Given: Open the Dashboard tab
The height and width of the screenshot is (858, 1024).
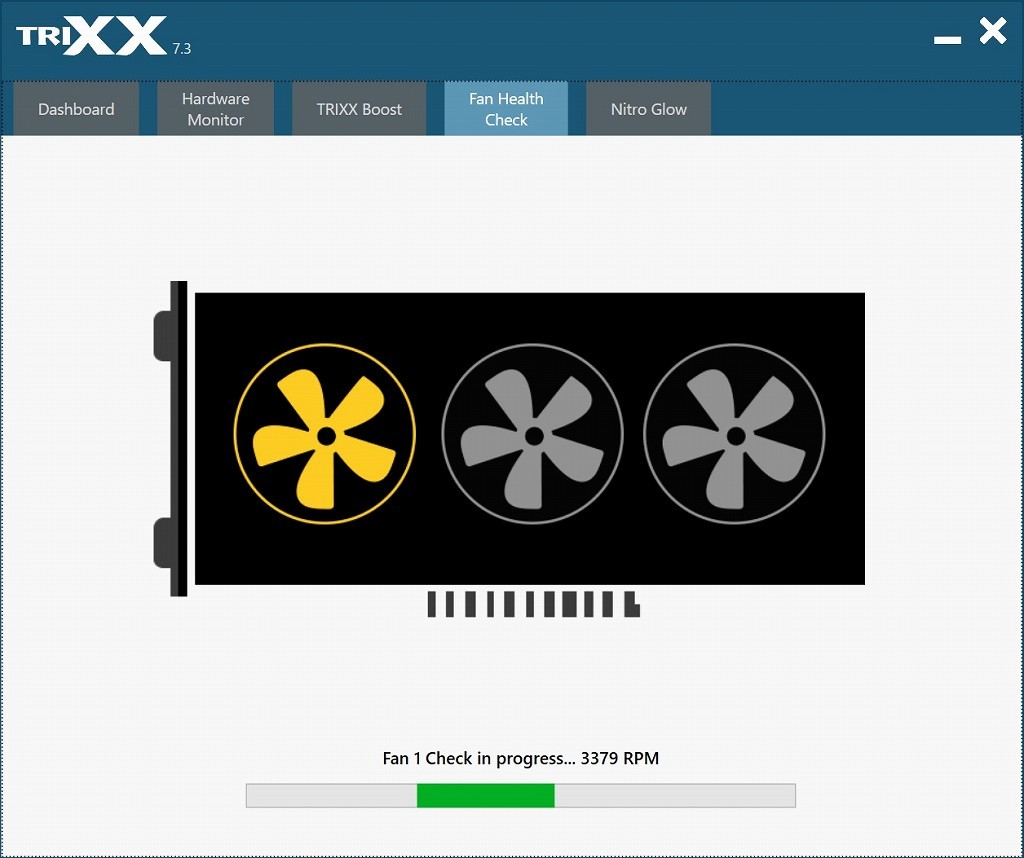Looking at the screenshot, I should click(x=76, y=109).
